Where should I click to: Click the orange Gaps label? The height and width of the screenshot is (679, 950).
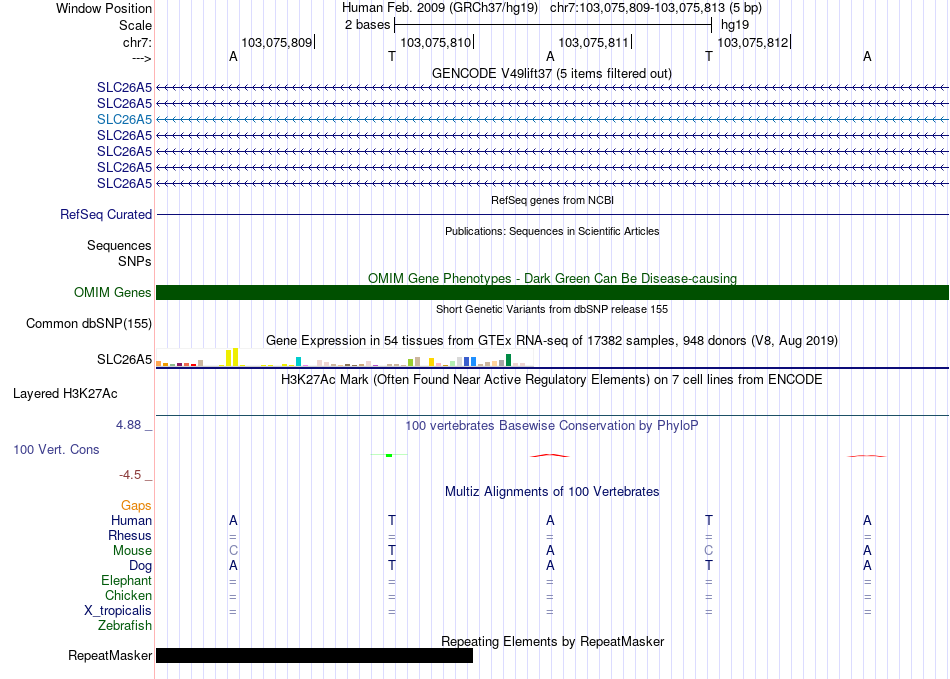tap(136, 505)
